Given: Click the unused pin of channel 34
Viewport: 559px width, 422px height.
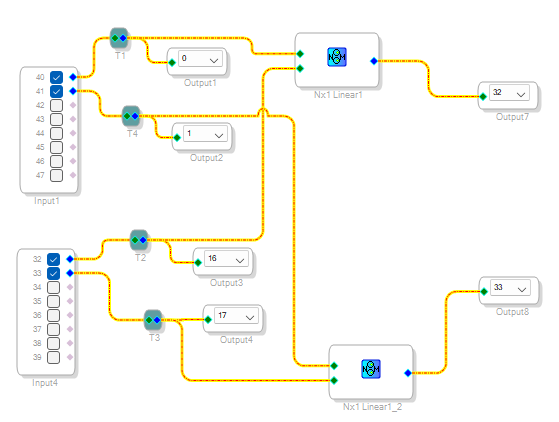Looking at the screenshot, I should (x=70, y=287).
